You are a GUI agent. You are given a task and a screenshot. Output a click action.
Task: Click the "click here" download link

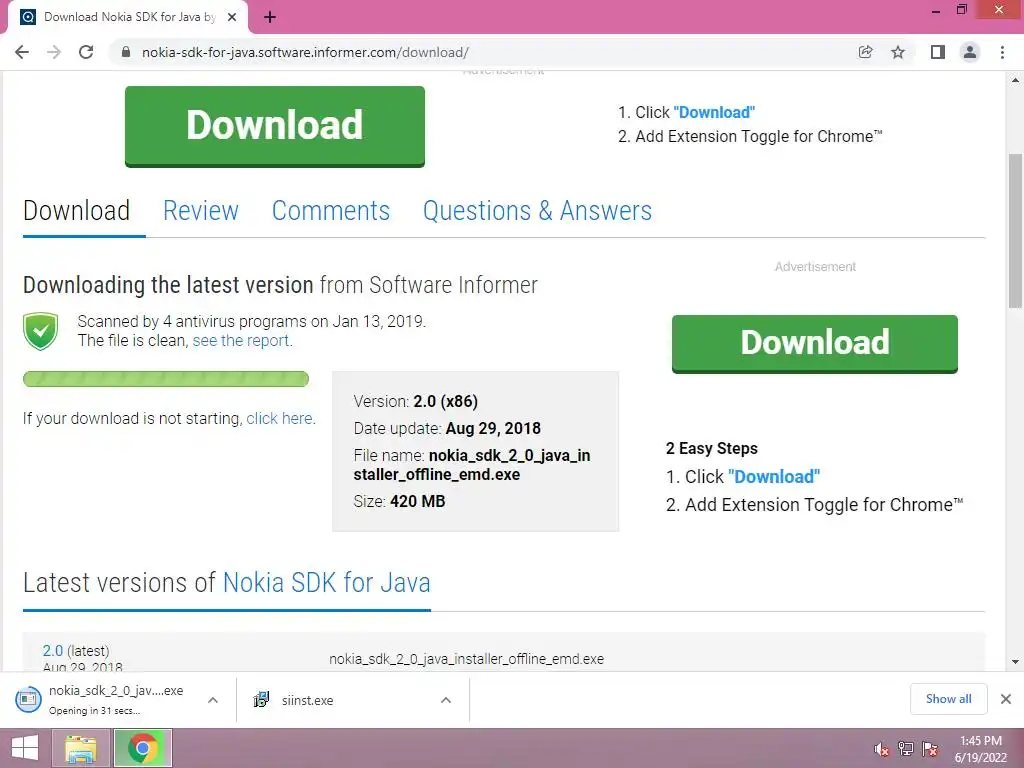coord(279,419)
